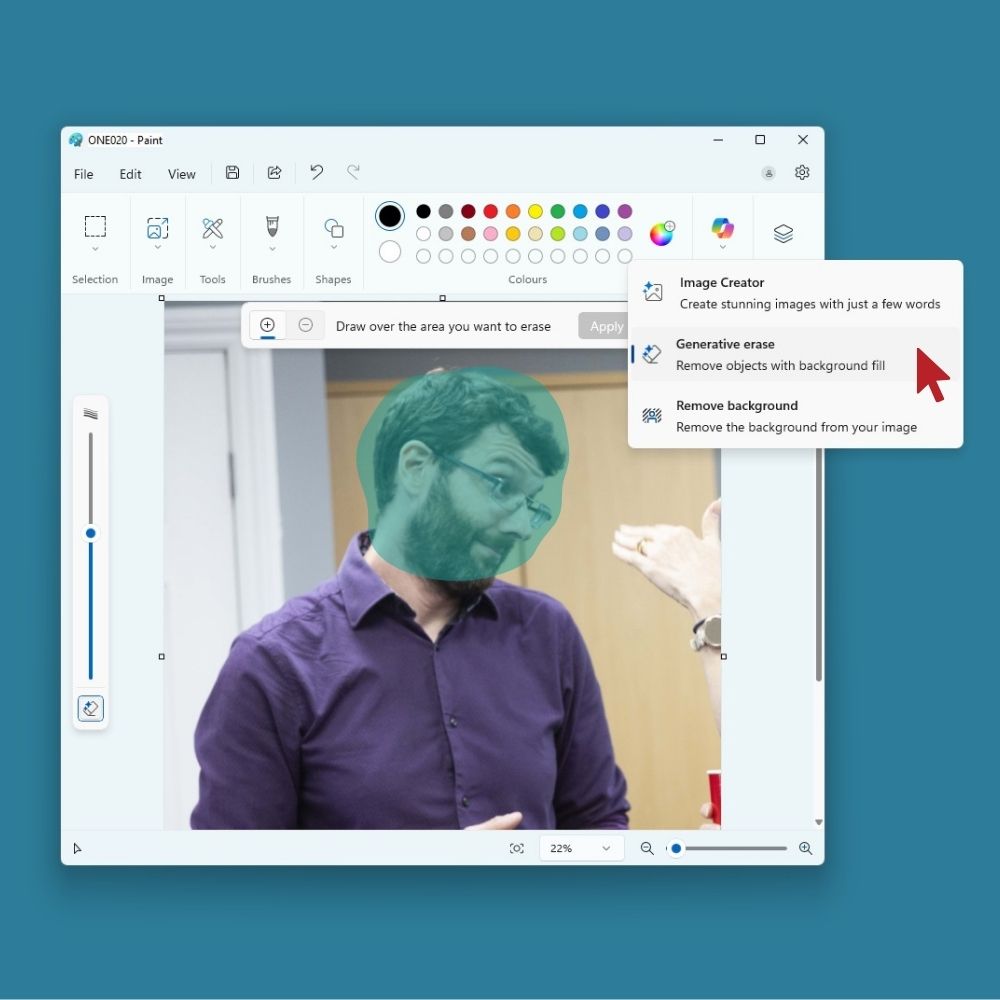The width and height of the screenshot is (1000, 1000).
Task: Click the fit to window icon
Action: click(516, 848)
